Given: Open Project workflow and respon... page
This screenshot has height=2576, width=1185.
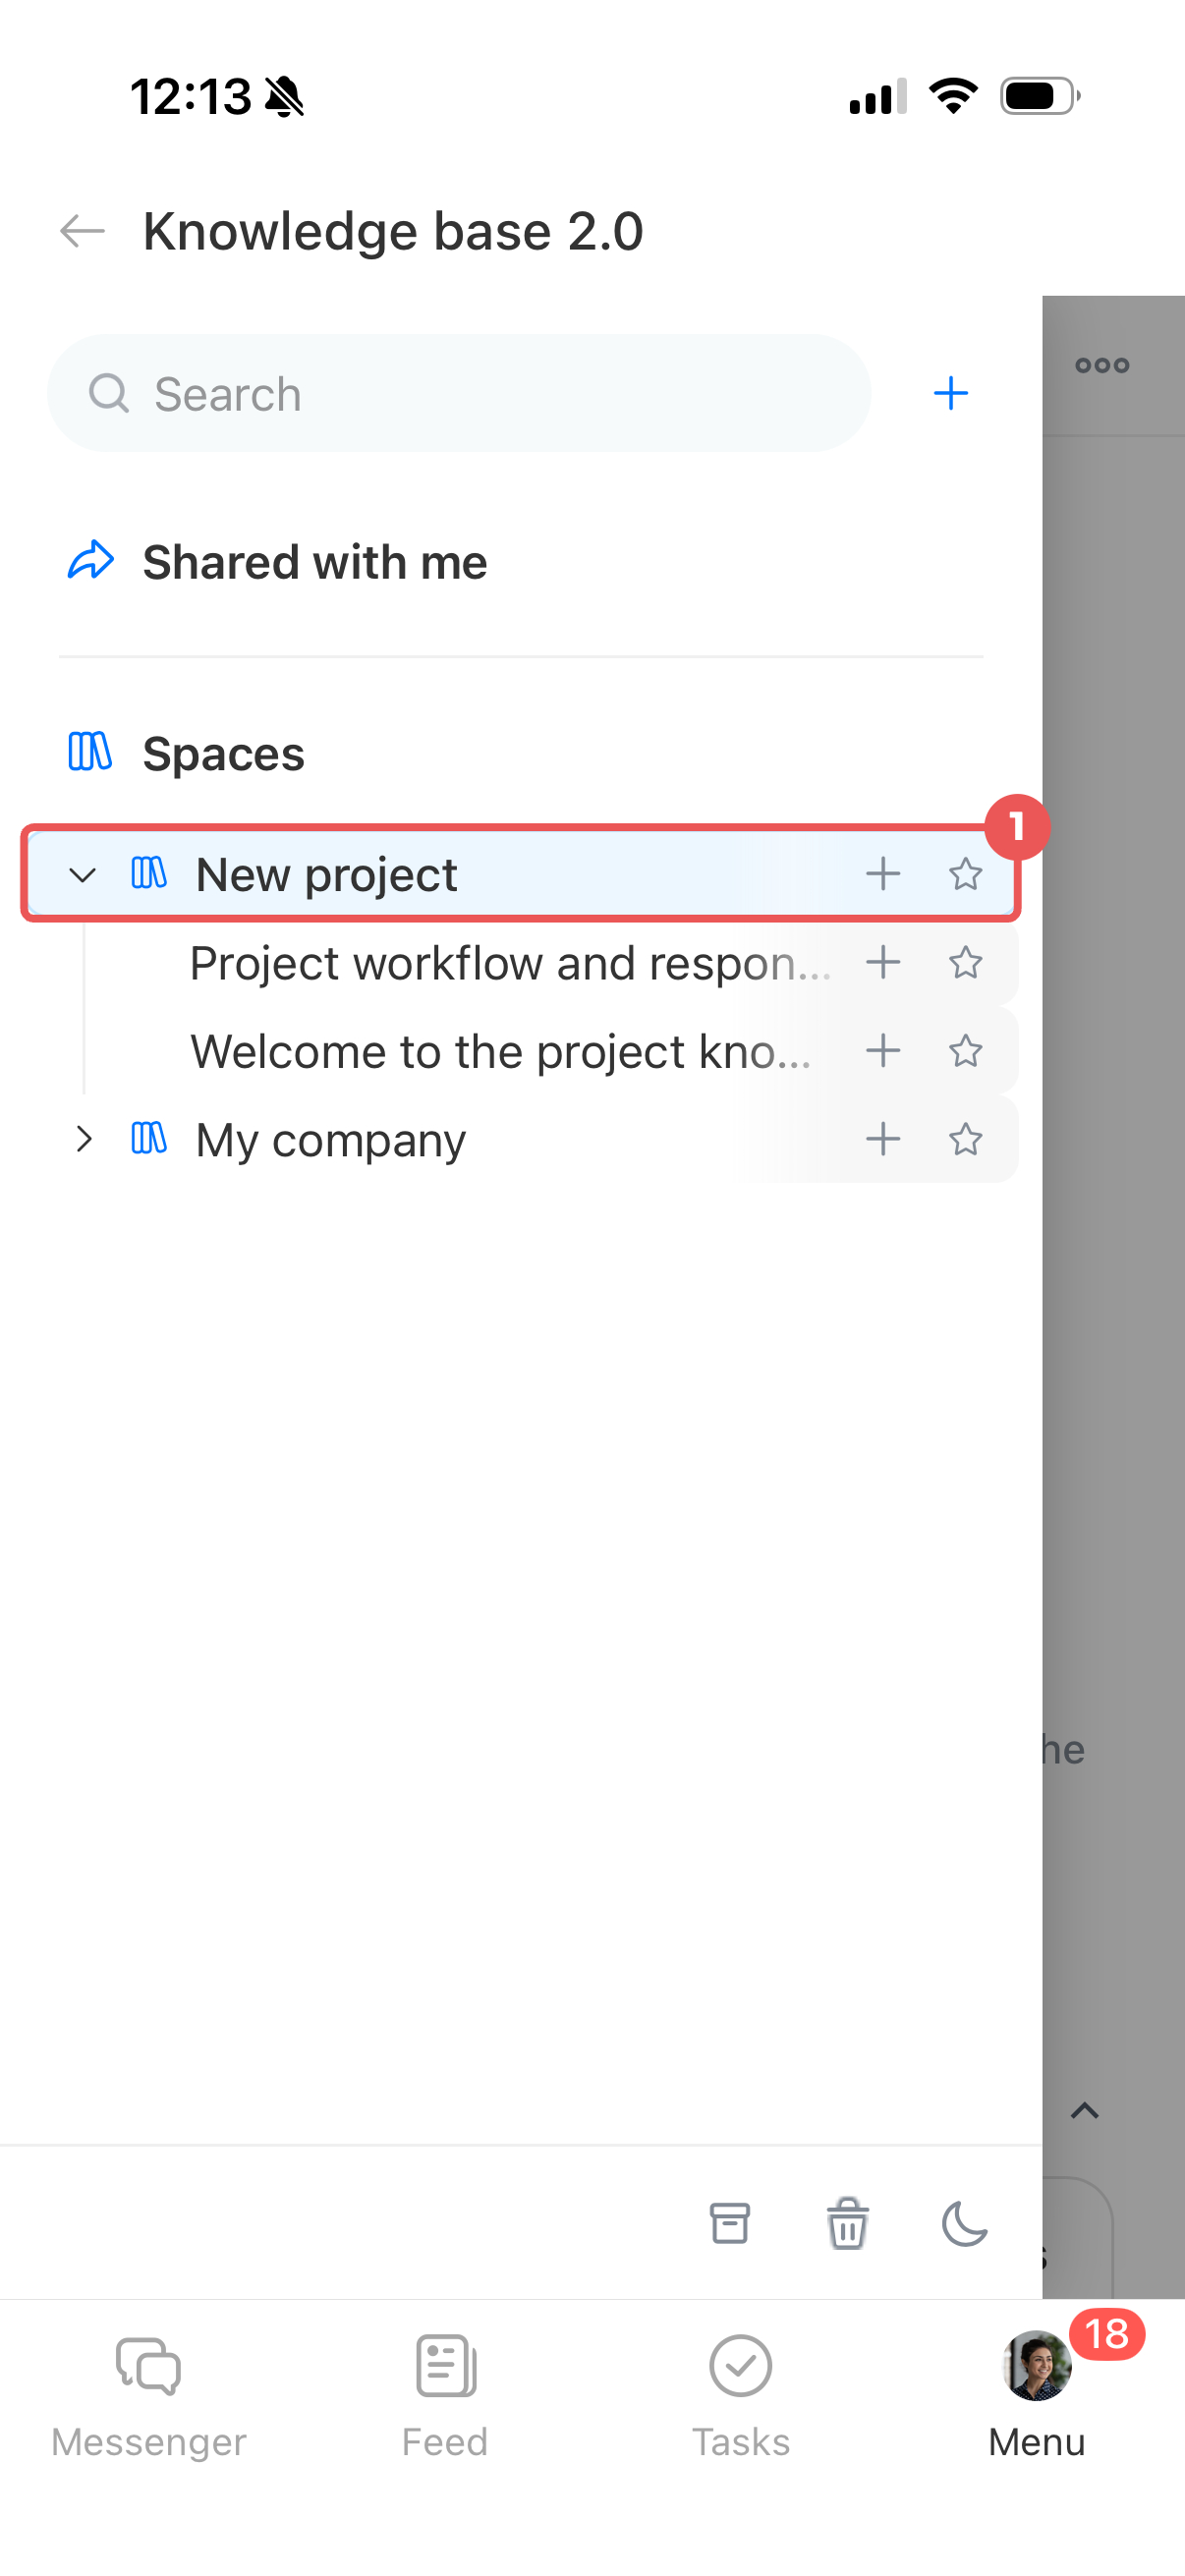Looking at the screenshot, I should (510, 963).
